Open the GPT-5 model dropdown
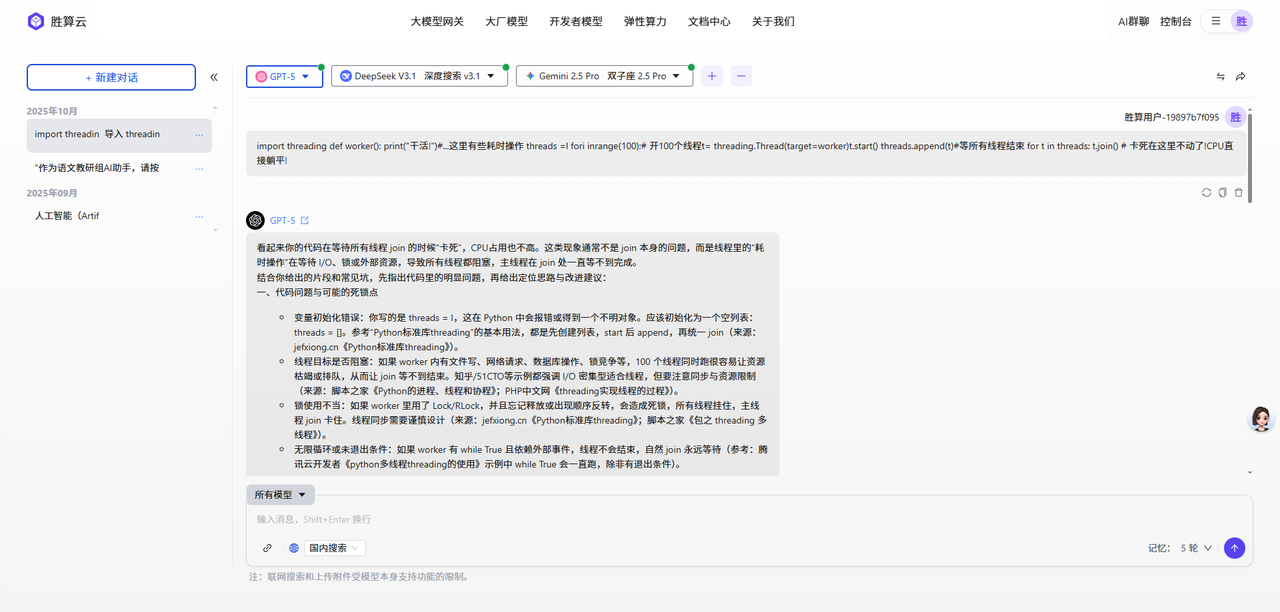The width and height of the screenshot is (1280, 612). [x=285, y=76]
